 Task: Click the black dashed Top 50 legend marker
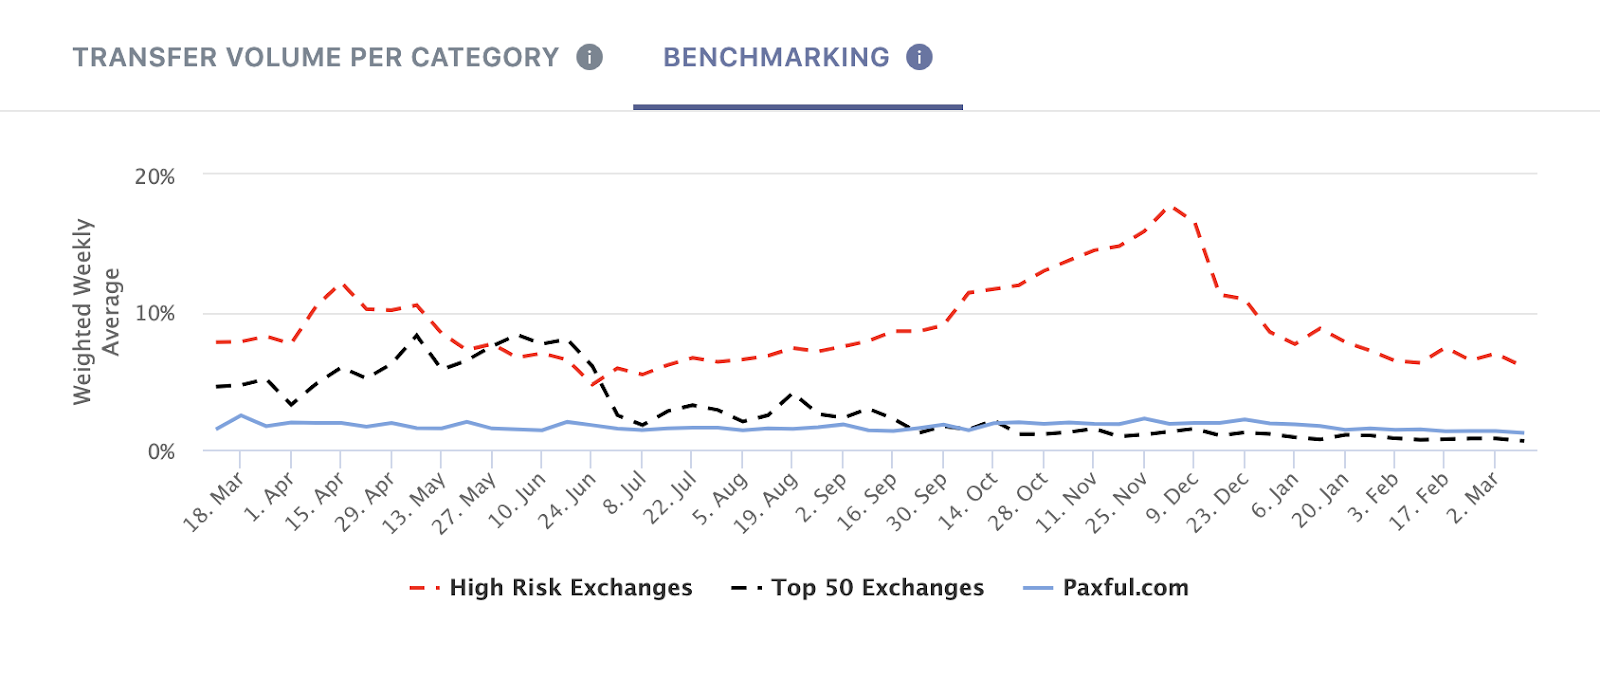pos(746,588)
